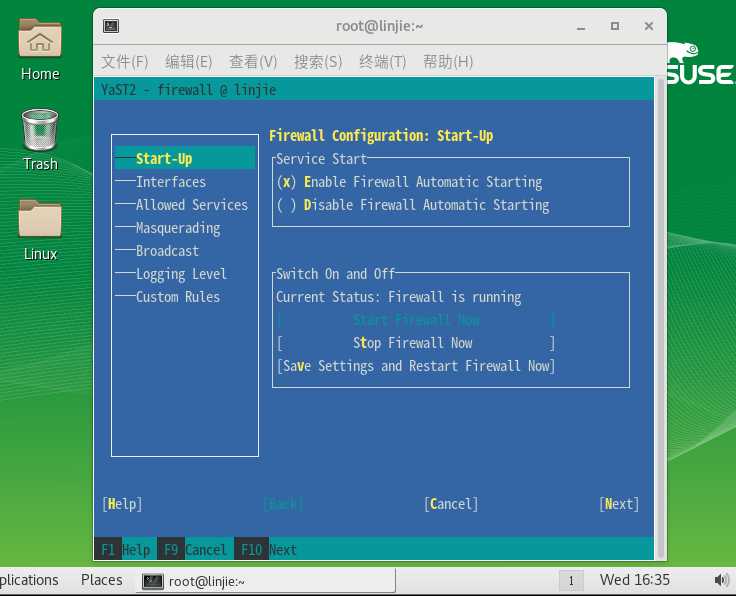Open the 搜索(S) menu
Viewport: 736px width, 596px height.
point(318,61)
